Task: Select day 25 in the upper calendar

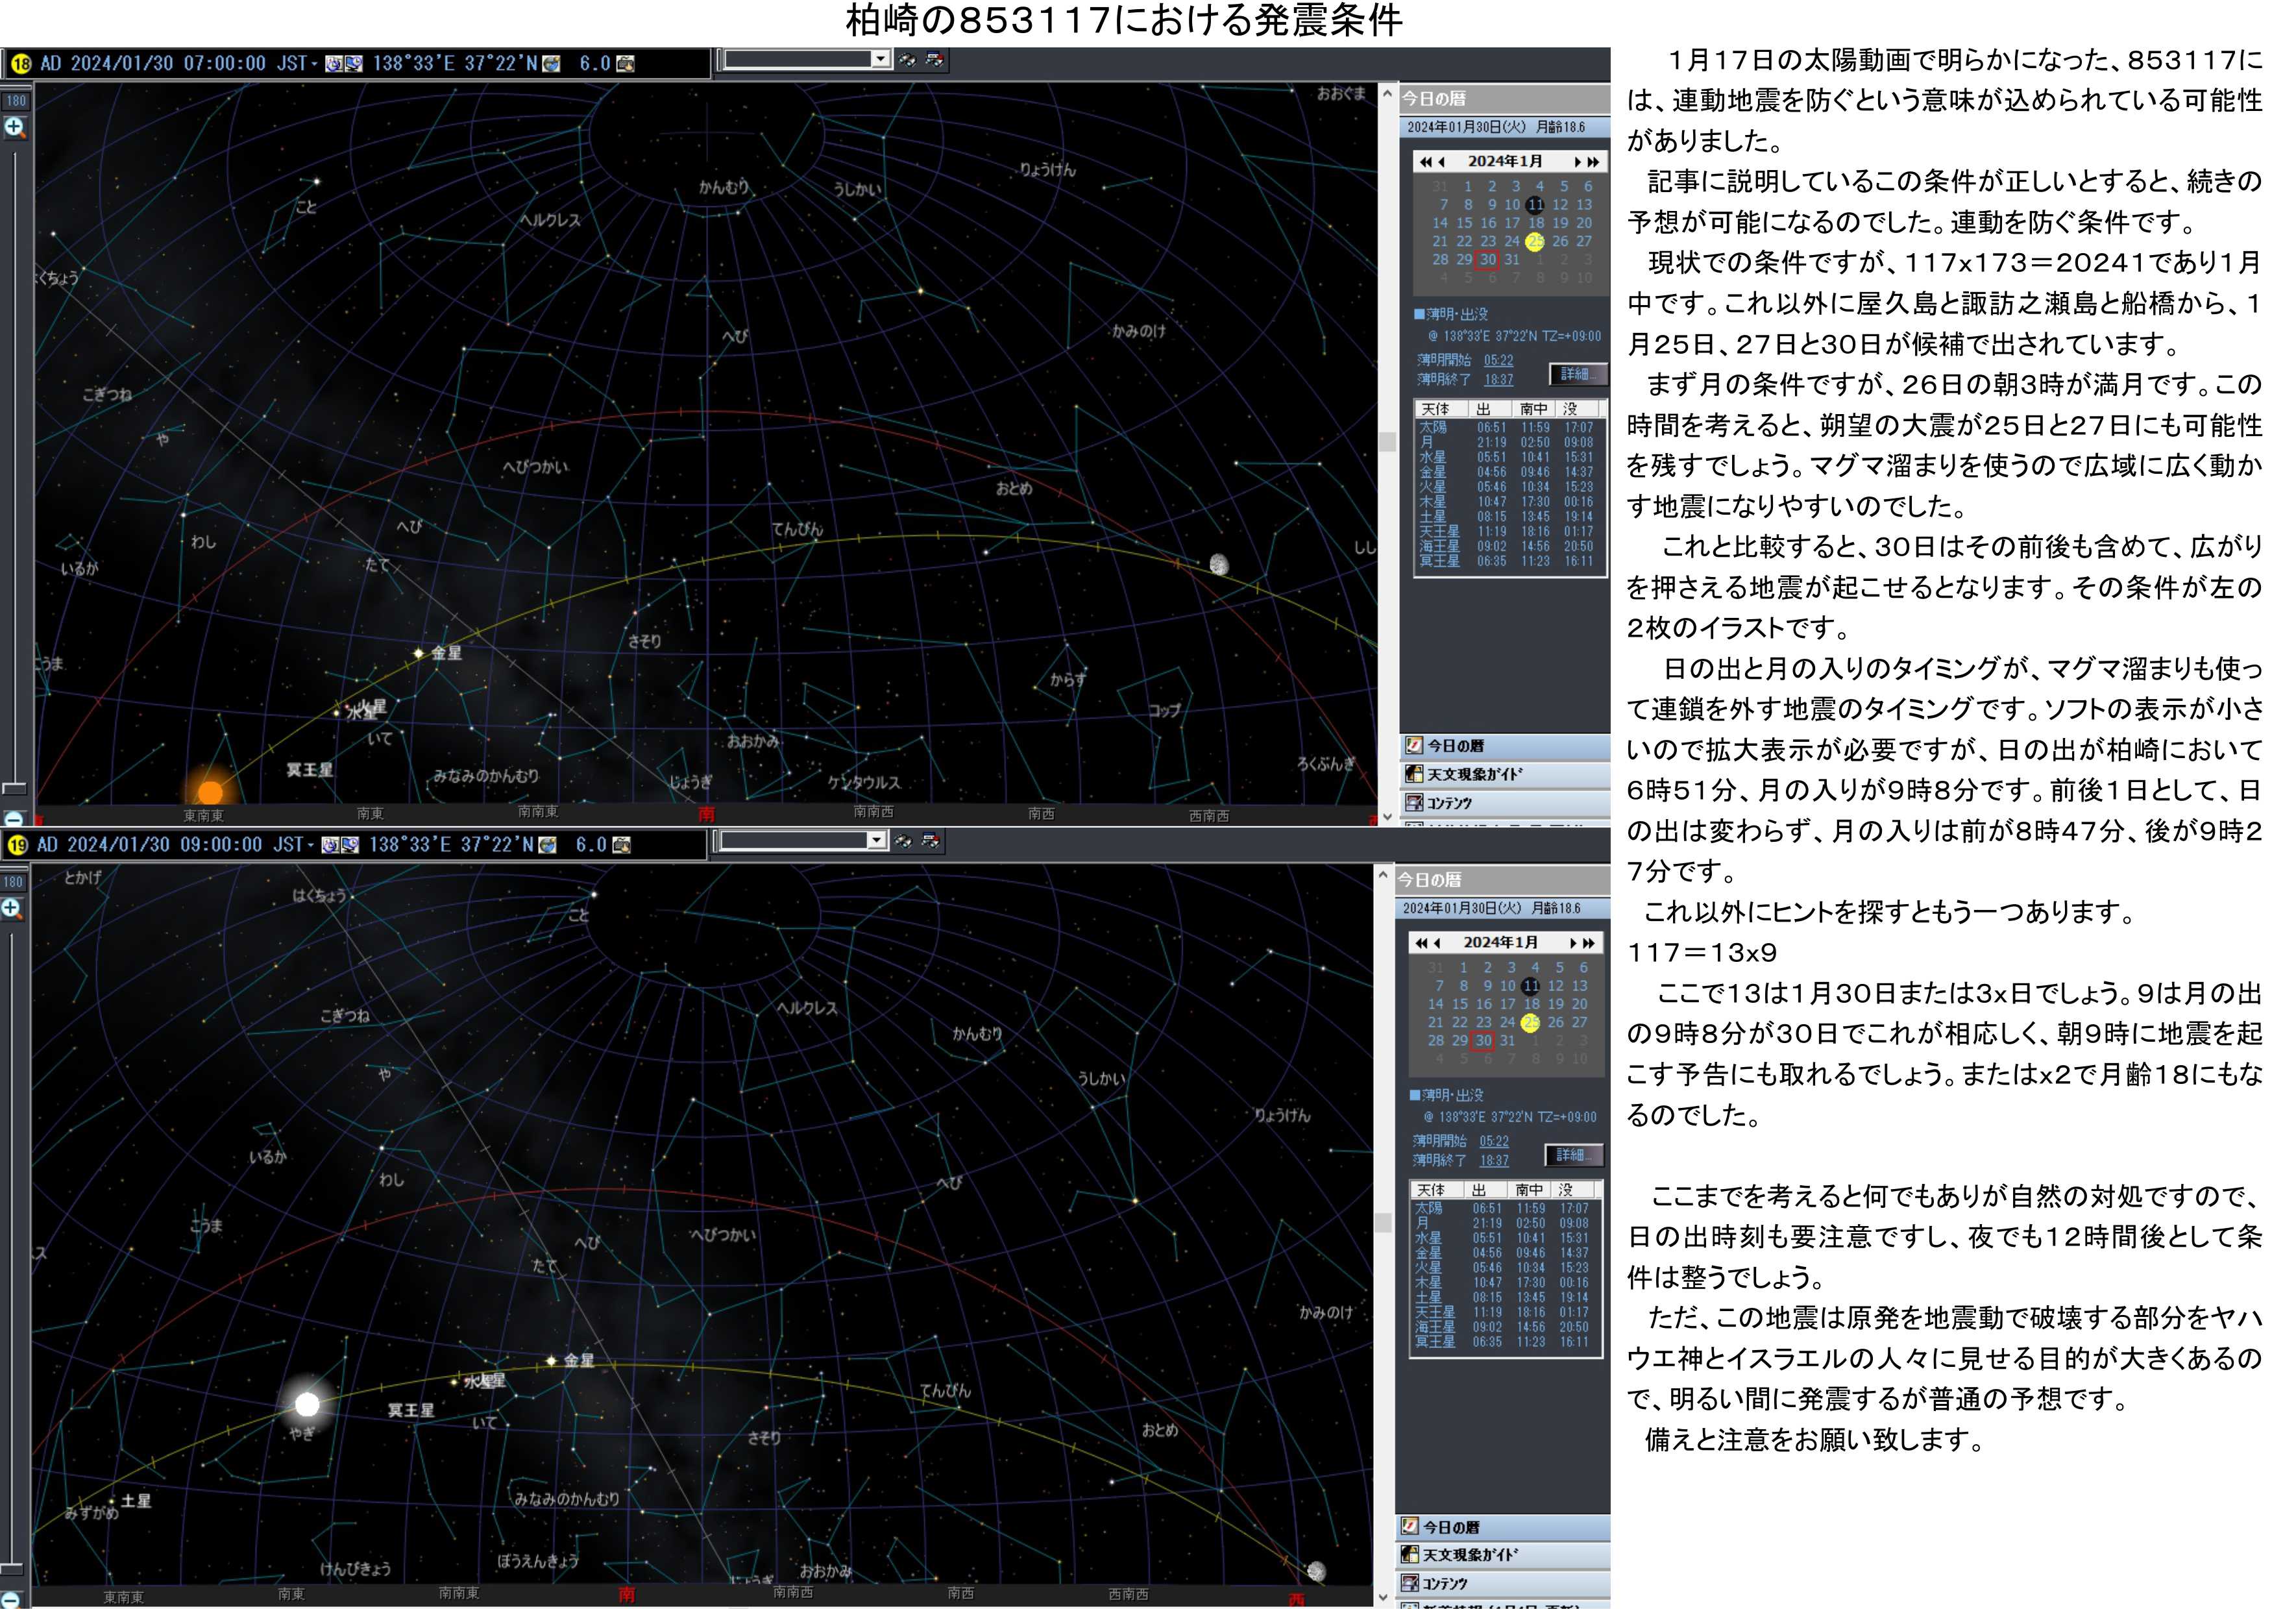Action: [x=1535, y=241]
